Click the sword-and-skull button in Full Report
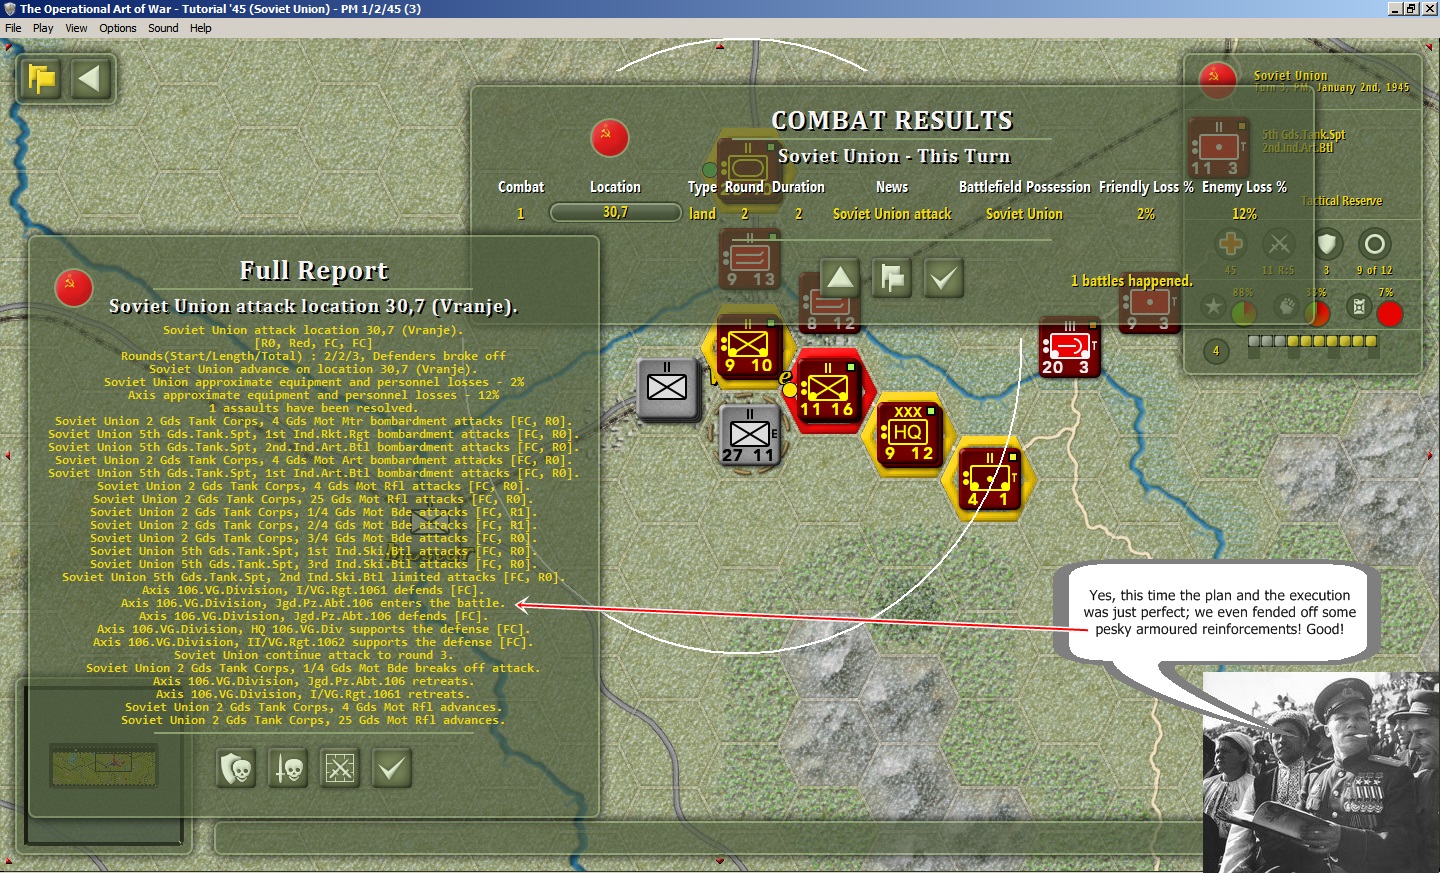The image size is (1440, 873). (288, 768)
